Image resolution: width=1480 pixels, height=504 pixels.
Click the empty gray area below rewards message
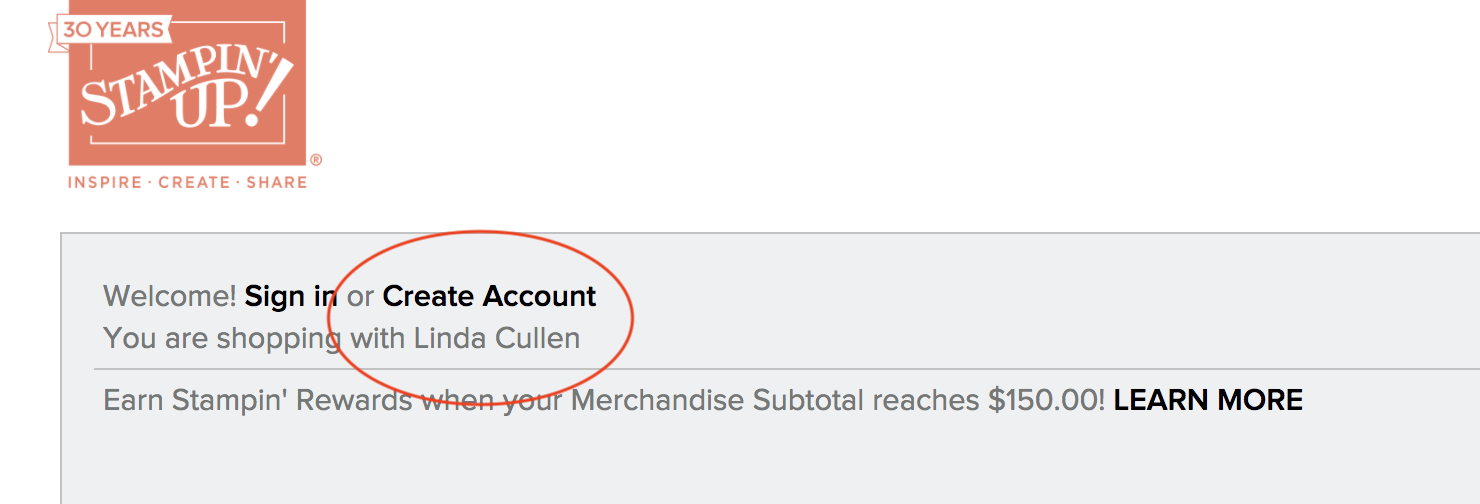tap(770, 462)
